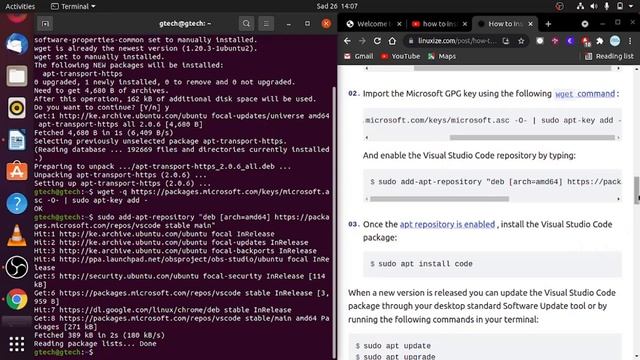
Task: Open Google Chrome from the dock
Action: point(17,299)
